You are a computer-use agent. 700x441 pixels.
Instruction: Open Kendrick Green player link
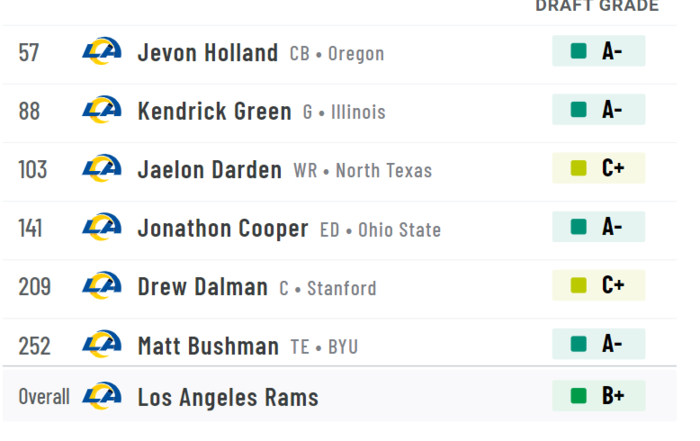click(214, 111)
